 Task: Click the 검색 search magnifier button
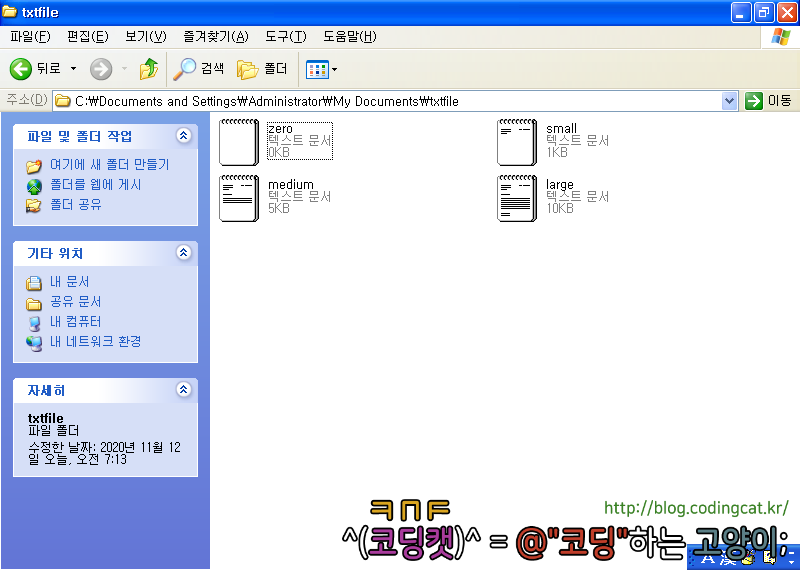(198, 68)
